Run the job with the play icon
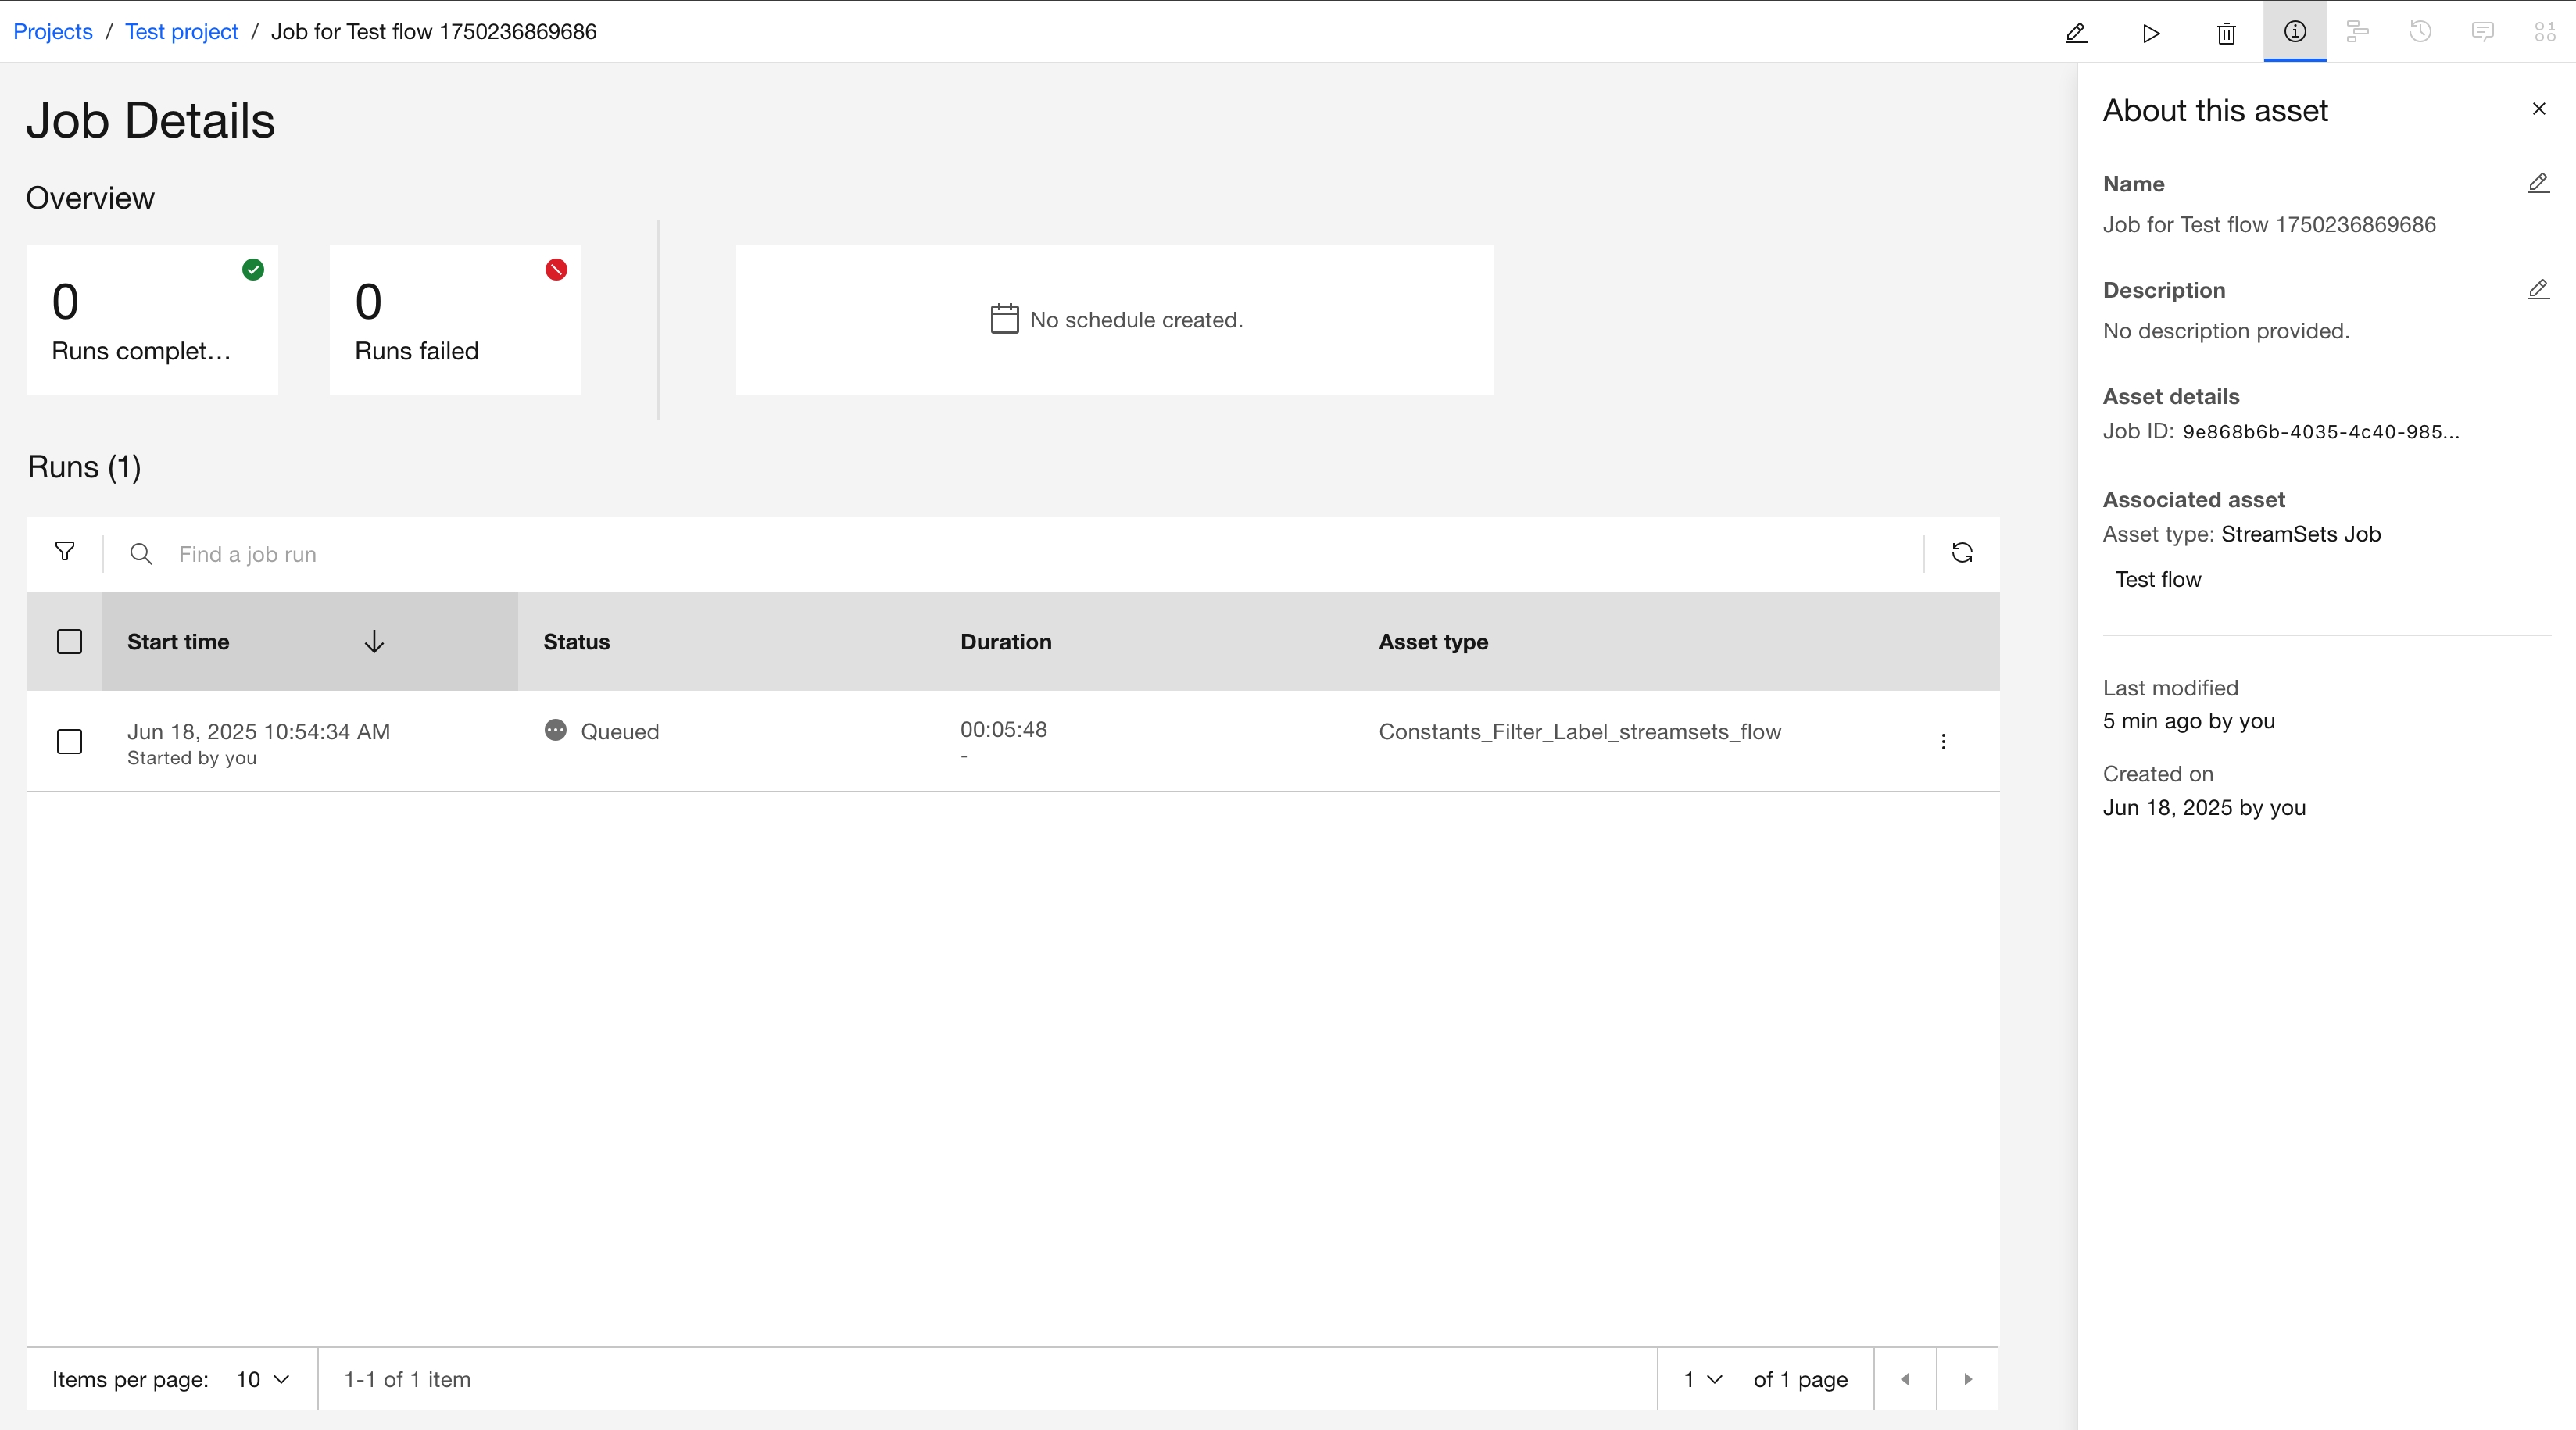The width and height of the screenshot is (2576, 1430). [x=2151, y=33]
